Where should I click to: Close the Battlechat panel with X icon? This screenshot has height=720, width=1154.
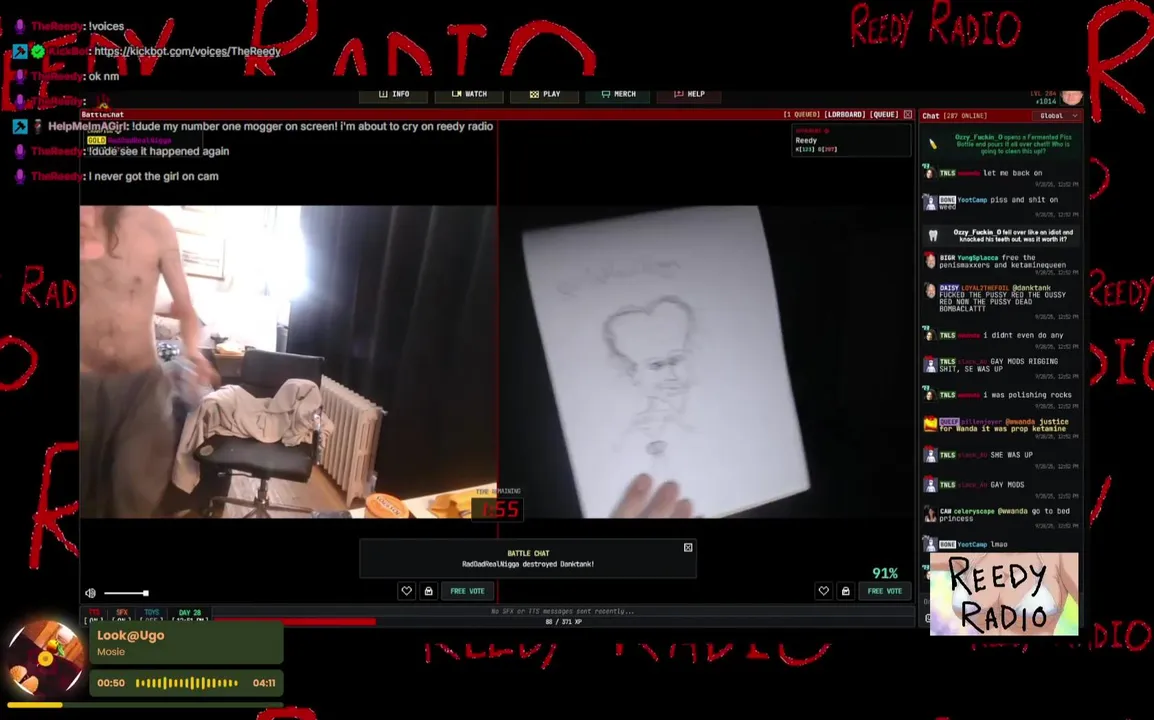tap(907, 115)
